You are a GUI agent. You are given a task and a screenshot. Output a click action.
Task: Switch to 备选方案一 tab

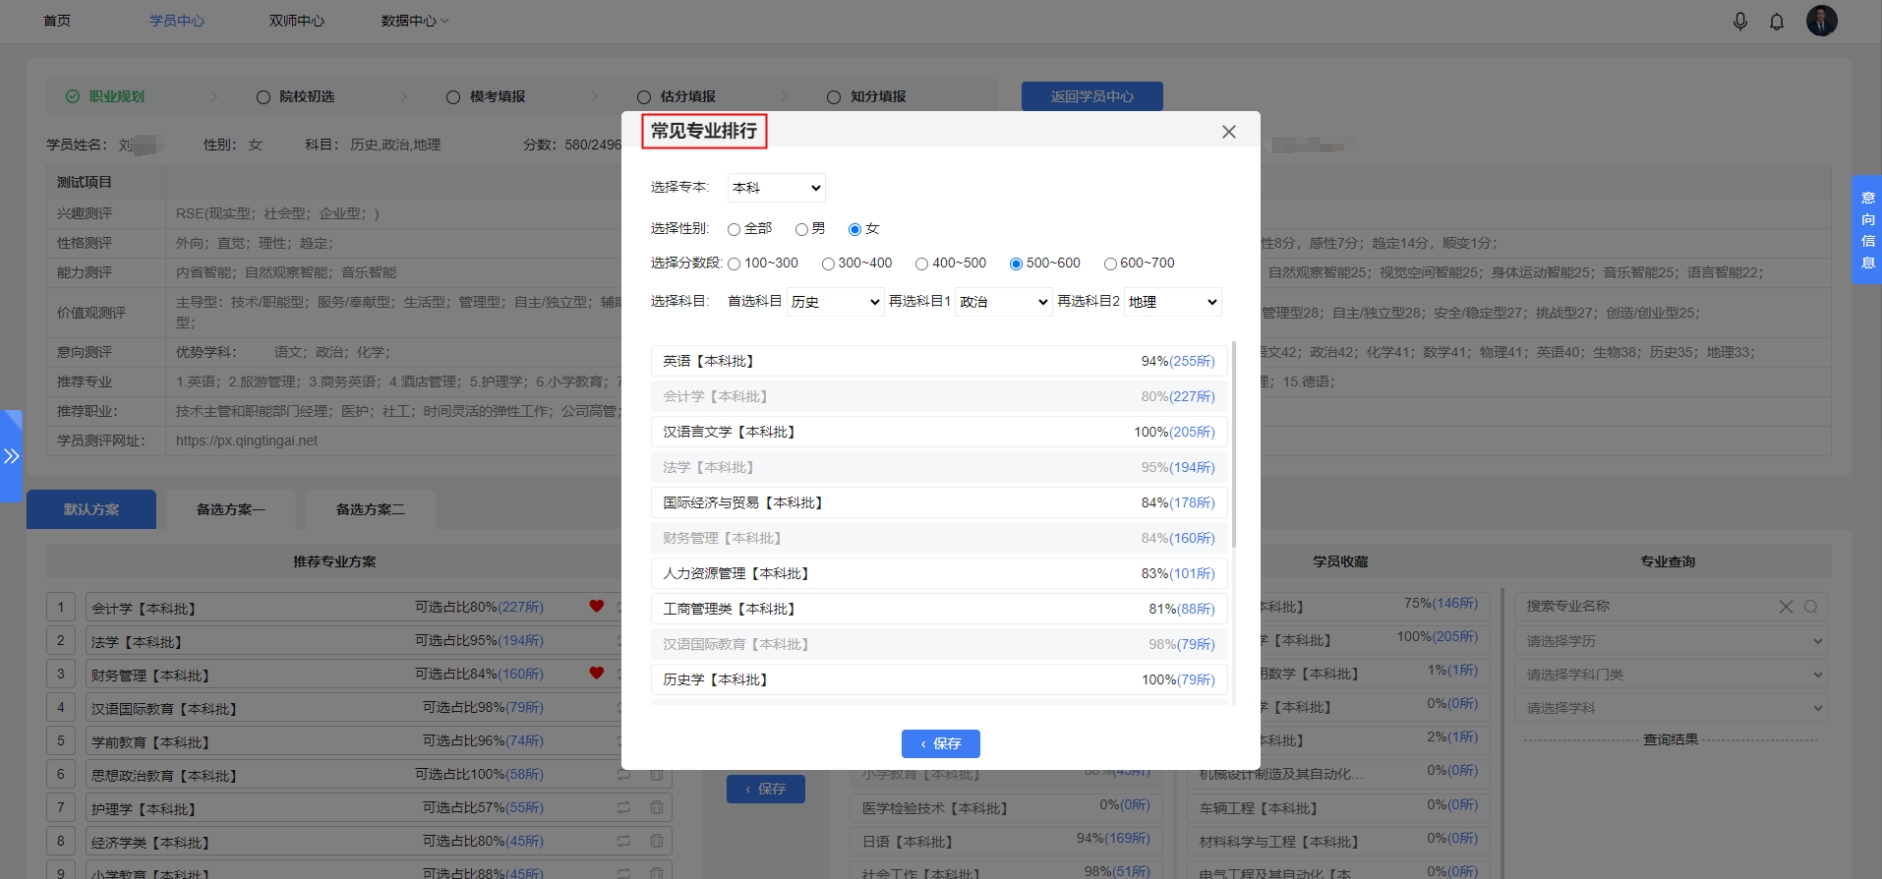click(x=231, y=509)
